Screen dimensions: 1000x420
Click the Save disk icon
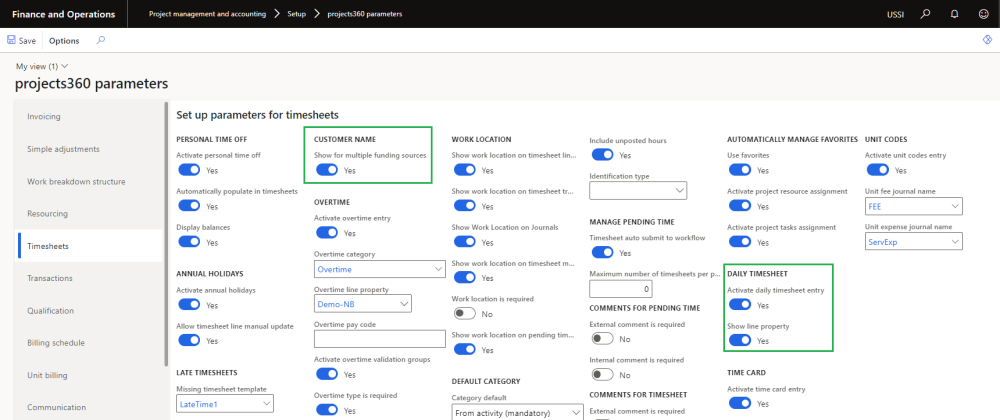(11, 41)
